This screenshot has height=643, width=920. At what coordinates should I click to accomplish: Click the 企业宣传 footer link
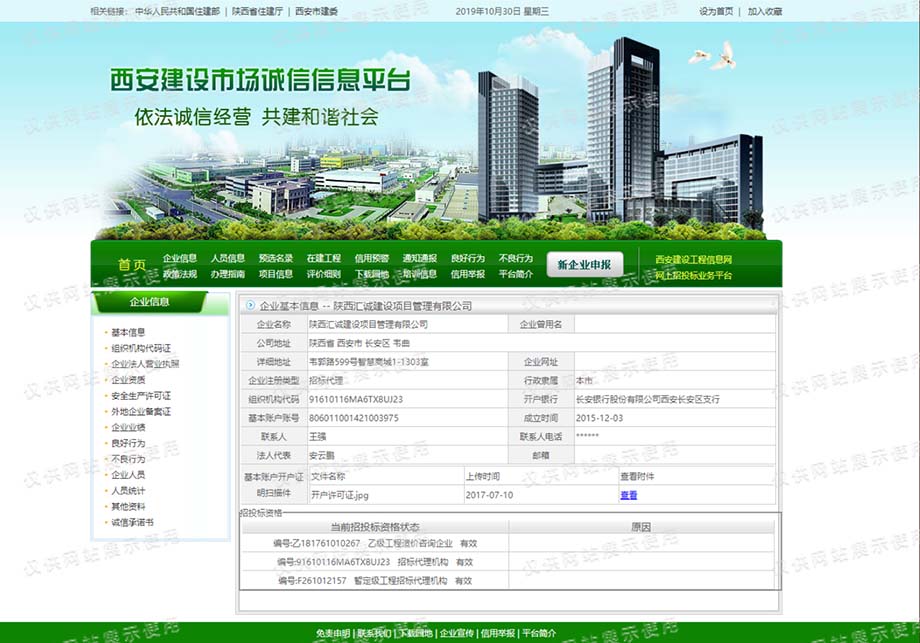456,633
